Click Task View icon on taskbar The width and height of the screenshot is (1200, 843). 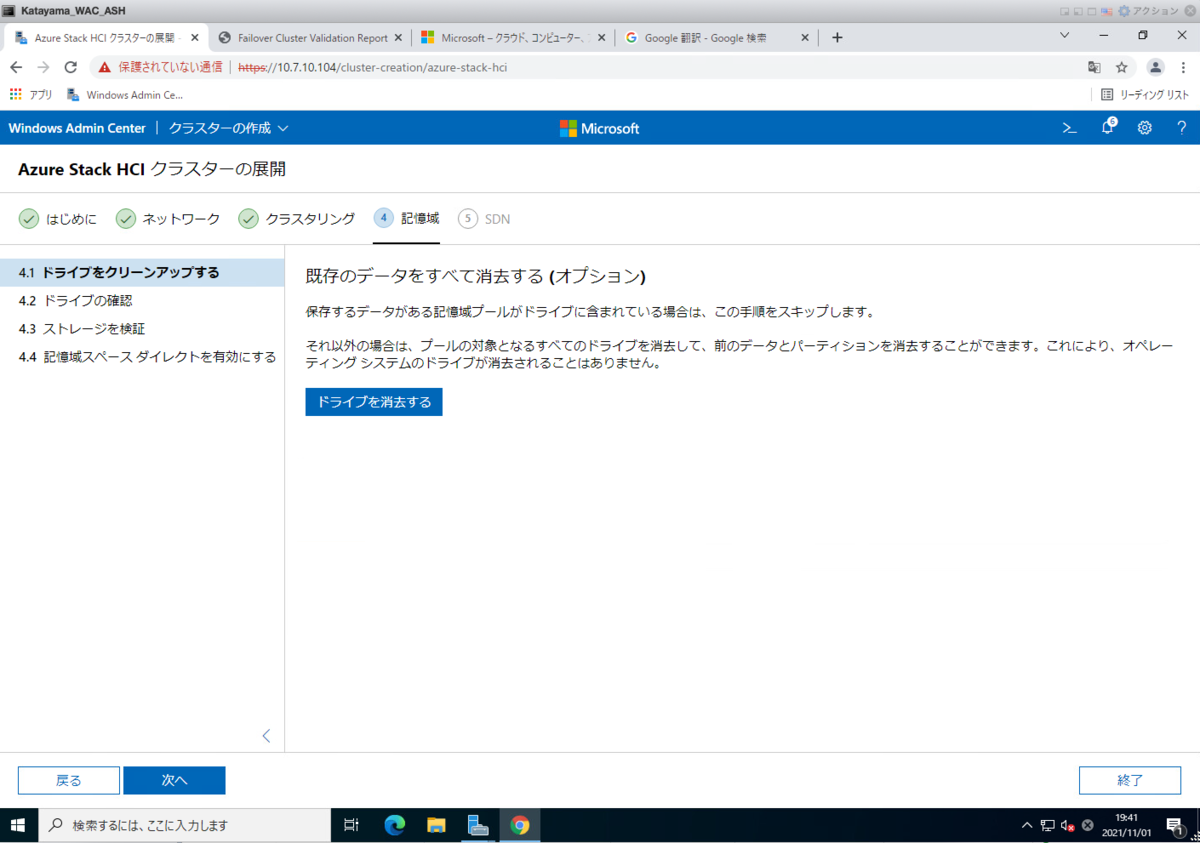pos(351,825)
